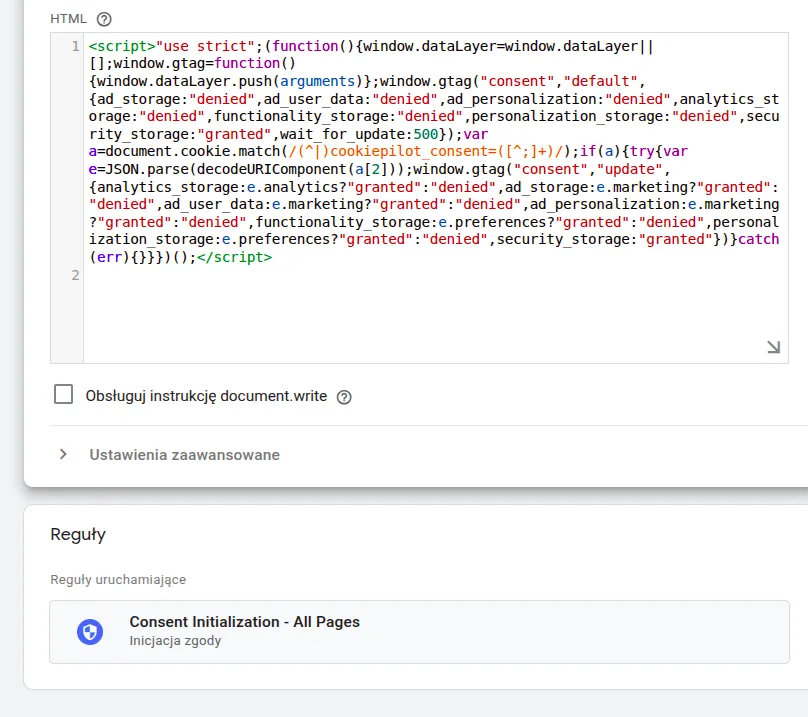Screen dimensions: 808x717
Task: Open the Consent Initialization - All Pages trigger
Action: 244,622
